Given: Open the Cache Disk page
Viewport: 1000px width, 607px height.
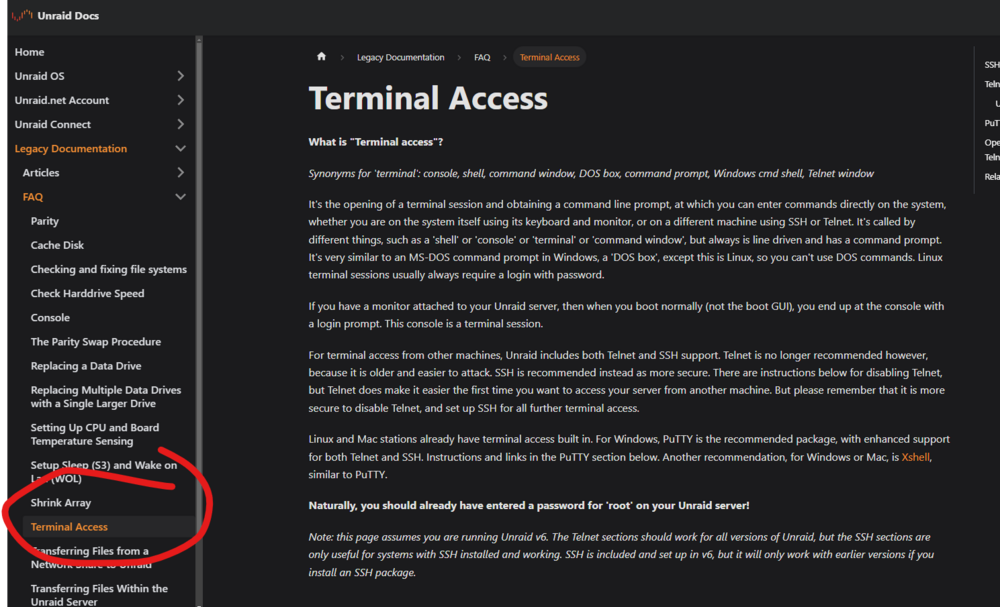Looking at the screenshot, I should pos(57,245).
